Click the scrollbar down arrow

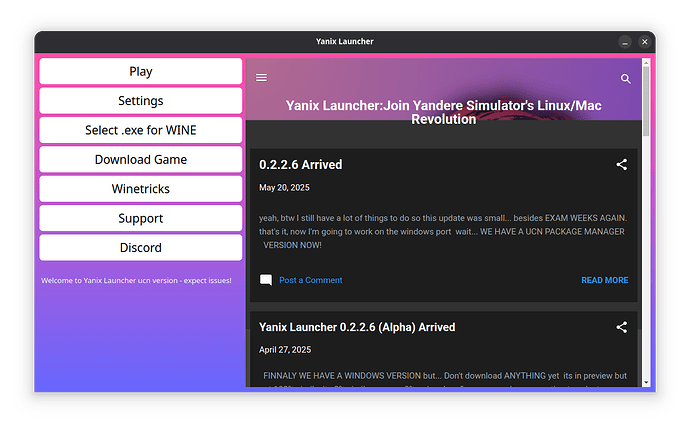click(646, 381)
